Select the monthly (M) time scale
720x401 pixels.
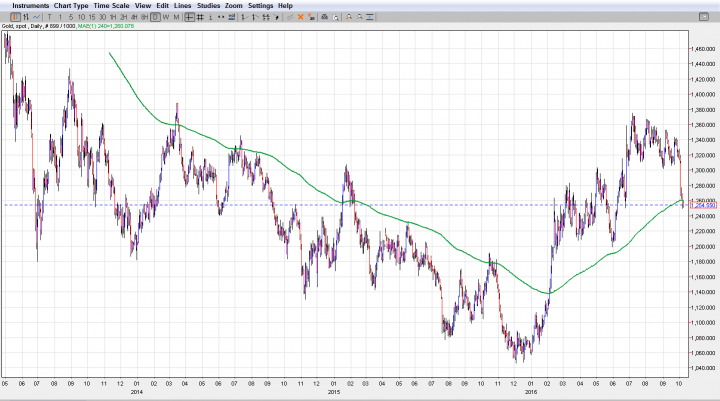pyautogui.click(x=177, y=17)
